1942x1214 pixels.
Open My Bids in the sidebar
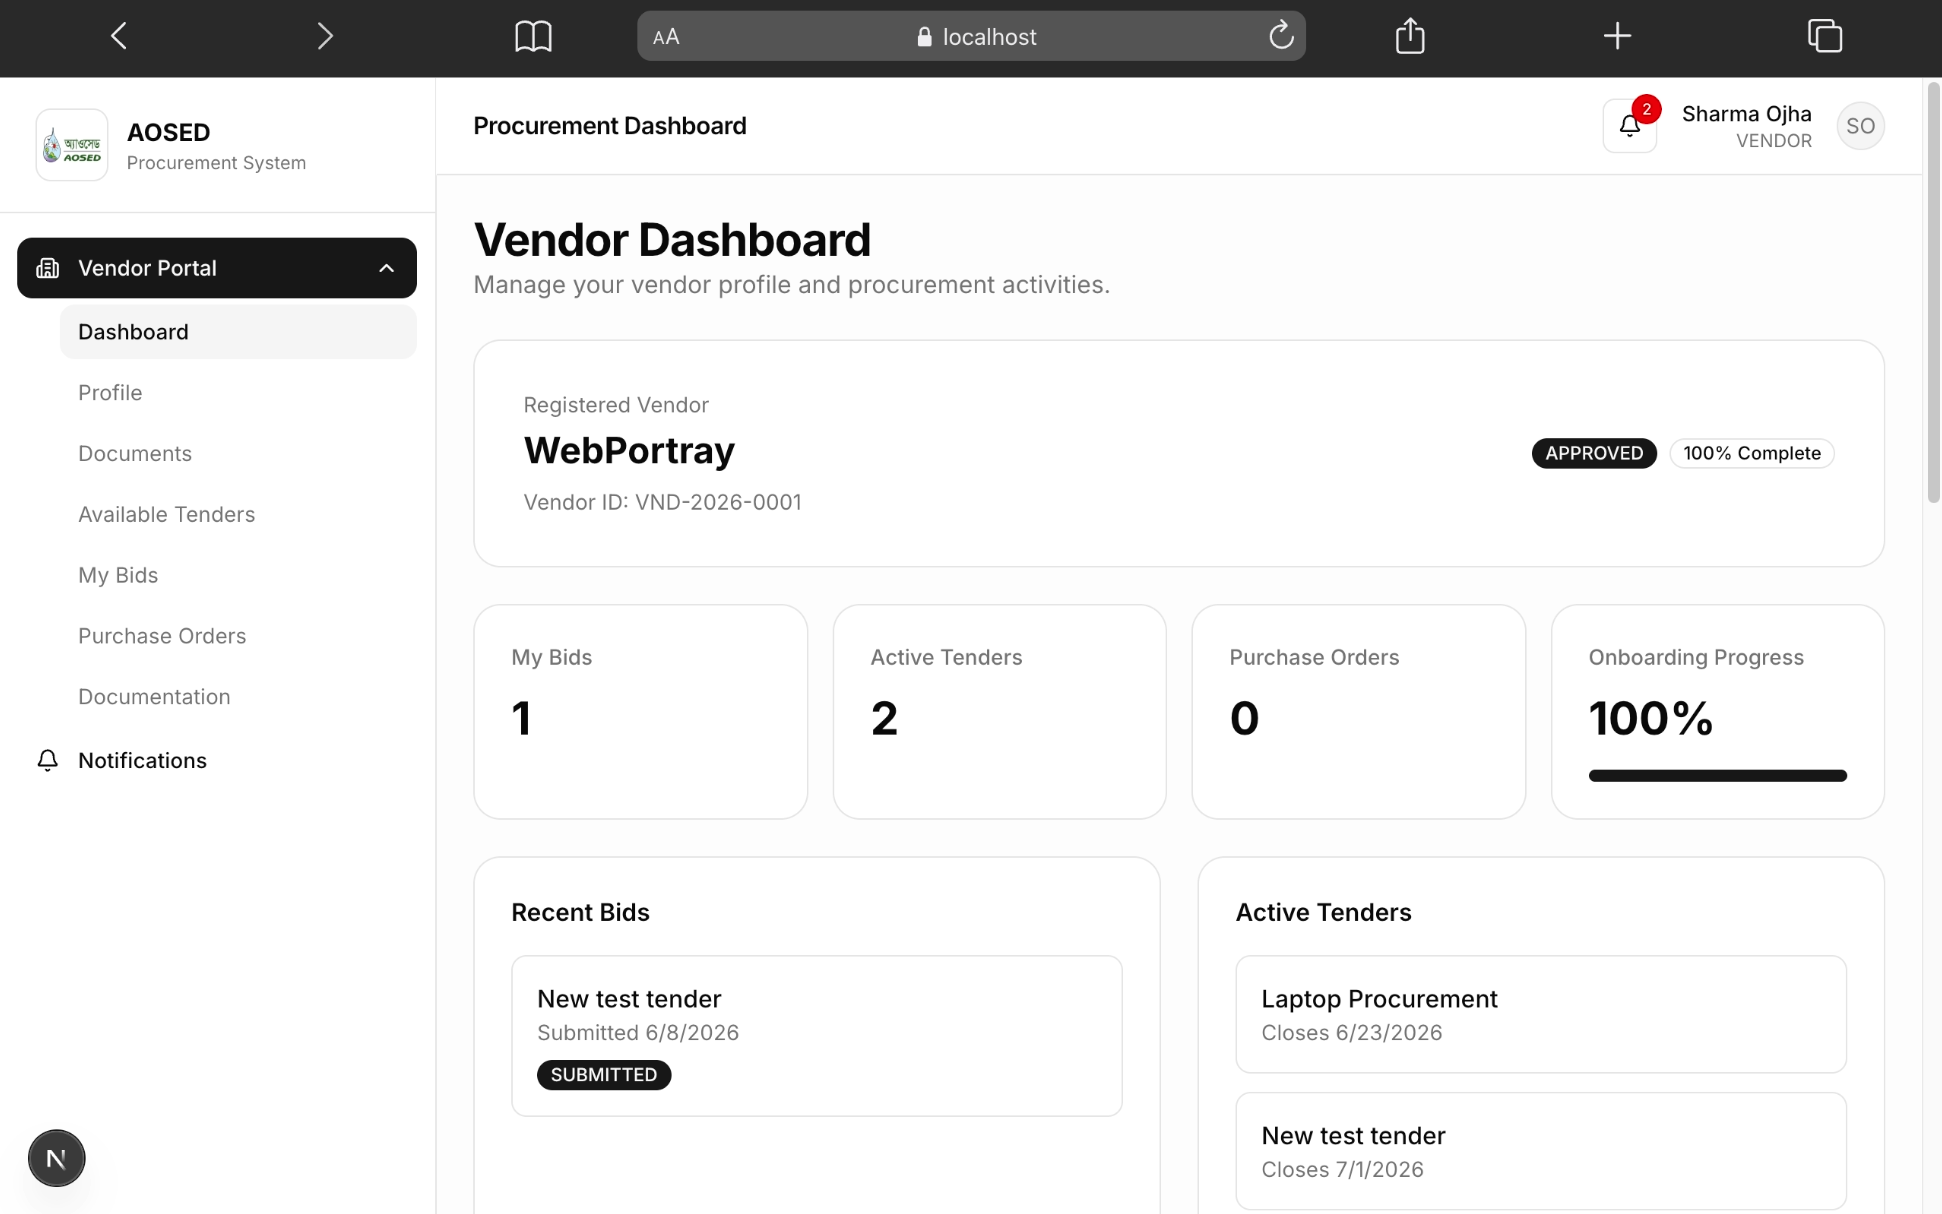tap(238, 576)
